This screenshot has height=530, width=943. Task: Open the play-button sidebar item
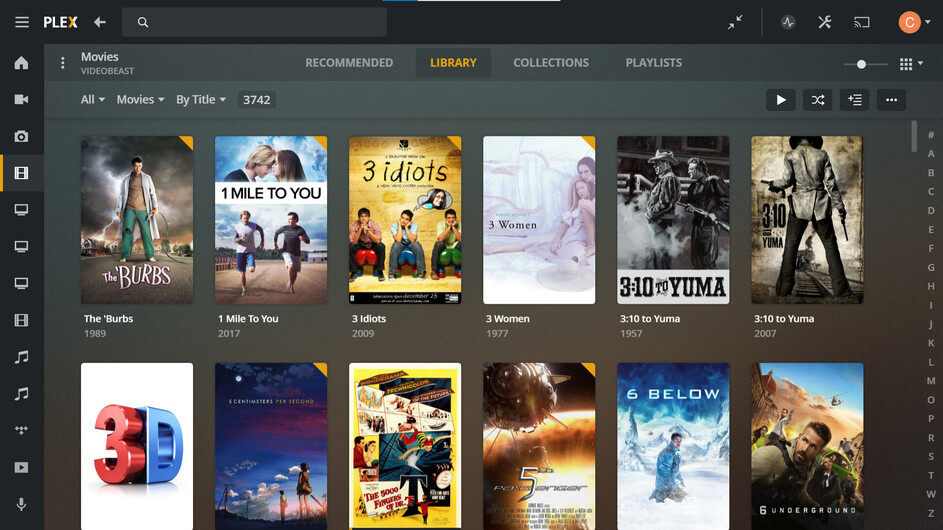click(x=22, y=467)
